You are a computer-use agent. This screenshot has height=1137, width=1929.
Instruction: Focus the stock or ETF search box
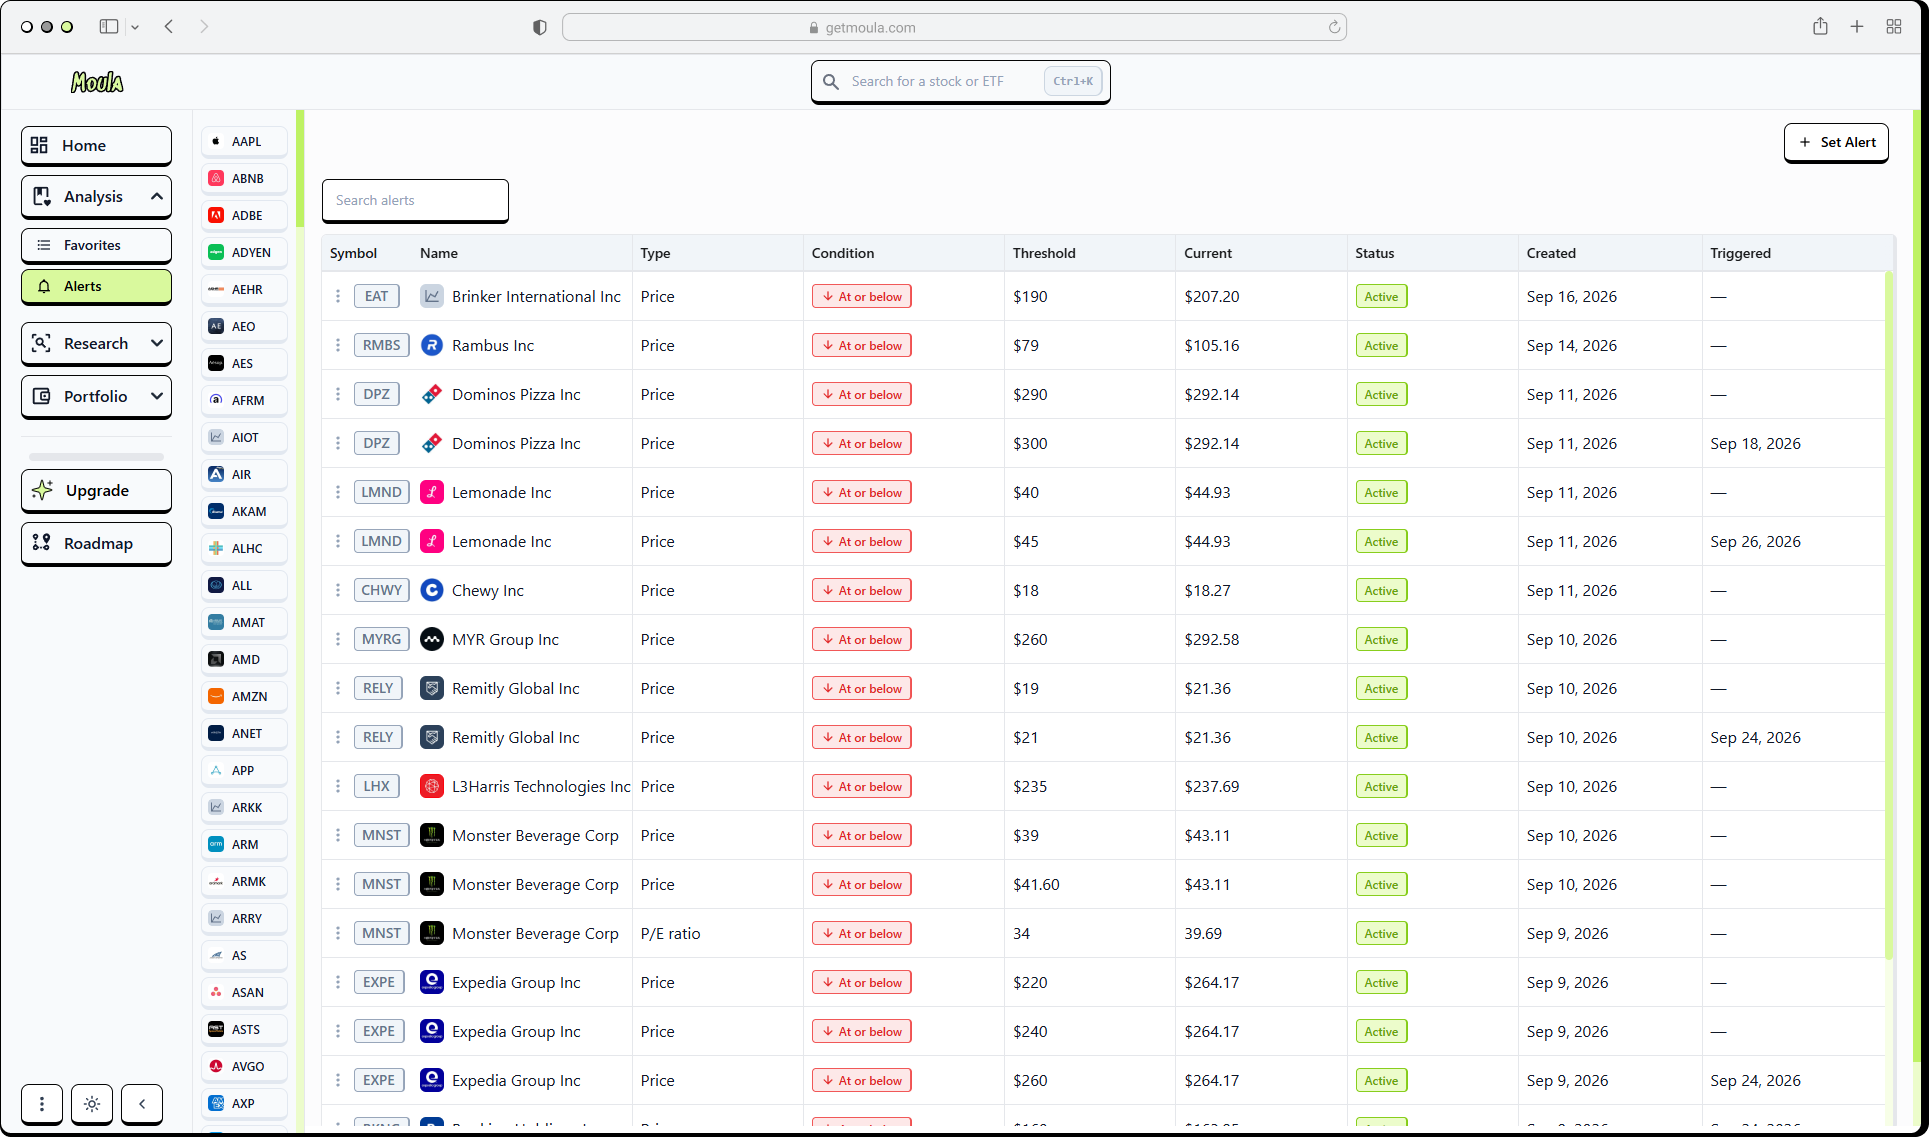(960, 81)
